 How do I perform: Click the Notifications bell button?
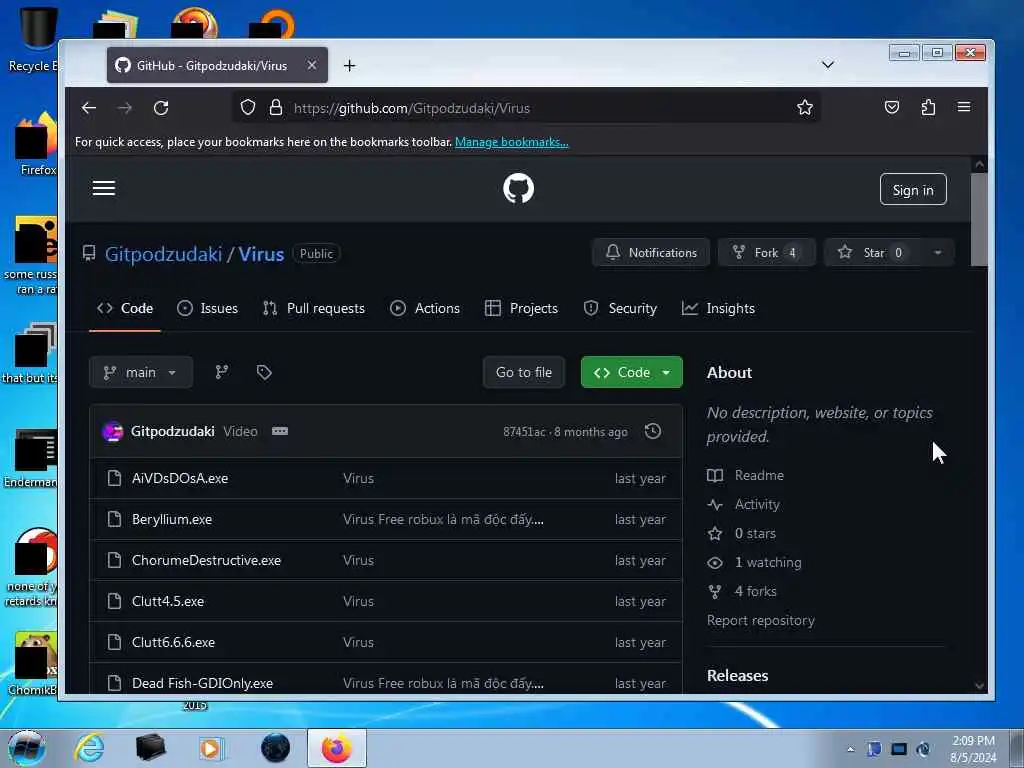point(651,253)
